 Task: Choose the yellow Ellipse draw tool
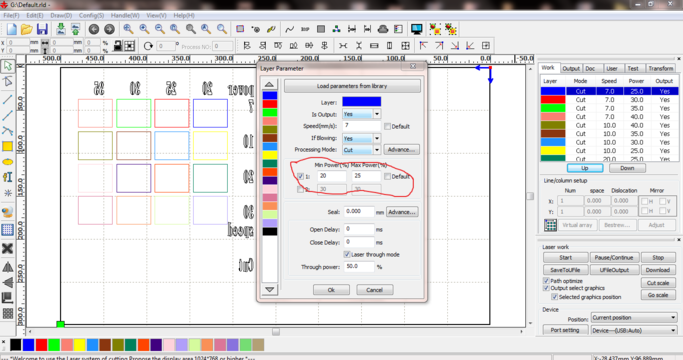click(7, 162)
